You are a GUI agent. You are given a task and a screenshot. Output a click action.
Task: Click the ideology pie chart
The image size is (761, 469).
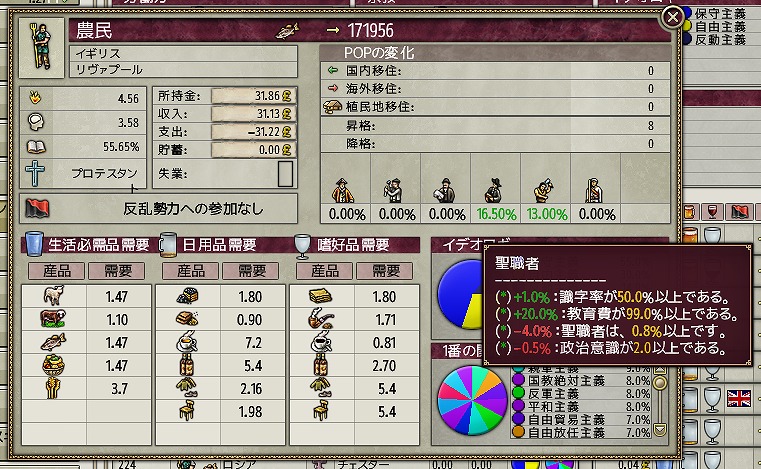[461, 294]
